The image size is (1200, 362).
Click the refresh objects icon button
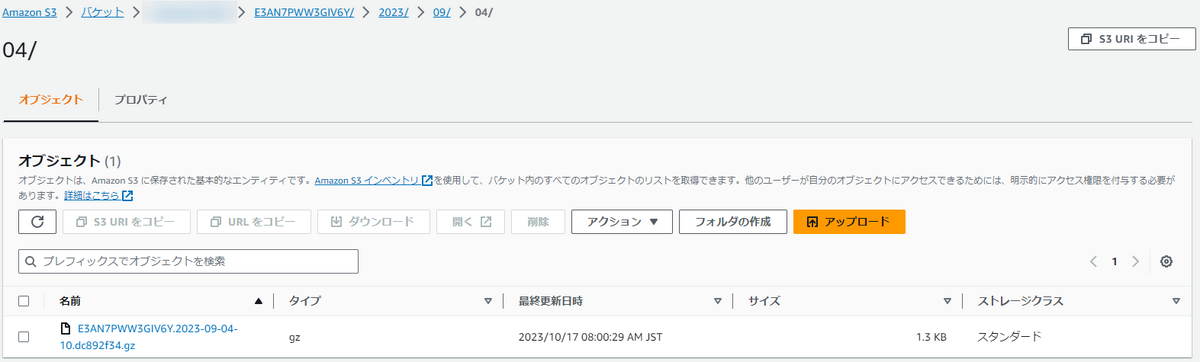pos(37,222)
